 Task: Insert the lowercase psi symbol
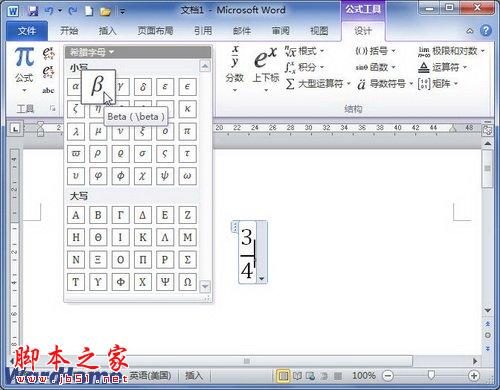[165, 176]
